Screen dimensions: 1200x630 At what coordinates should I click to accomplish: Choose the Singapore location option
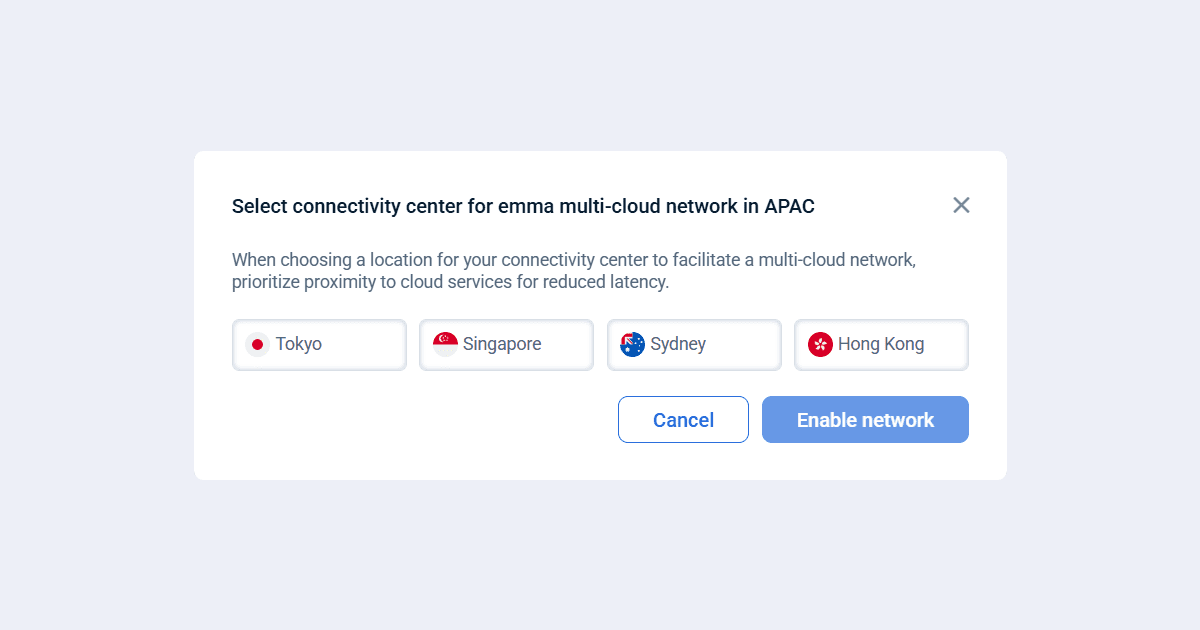pos(506,345)
